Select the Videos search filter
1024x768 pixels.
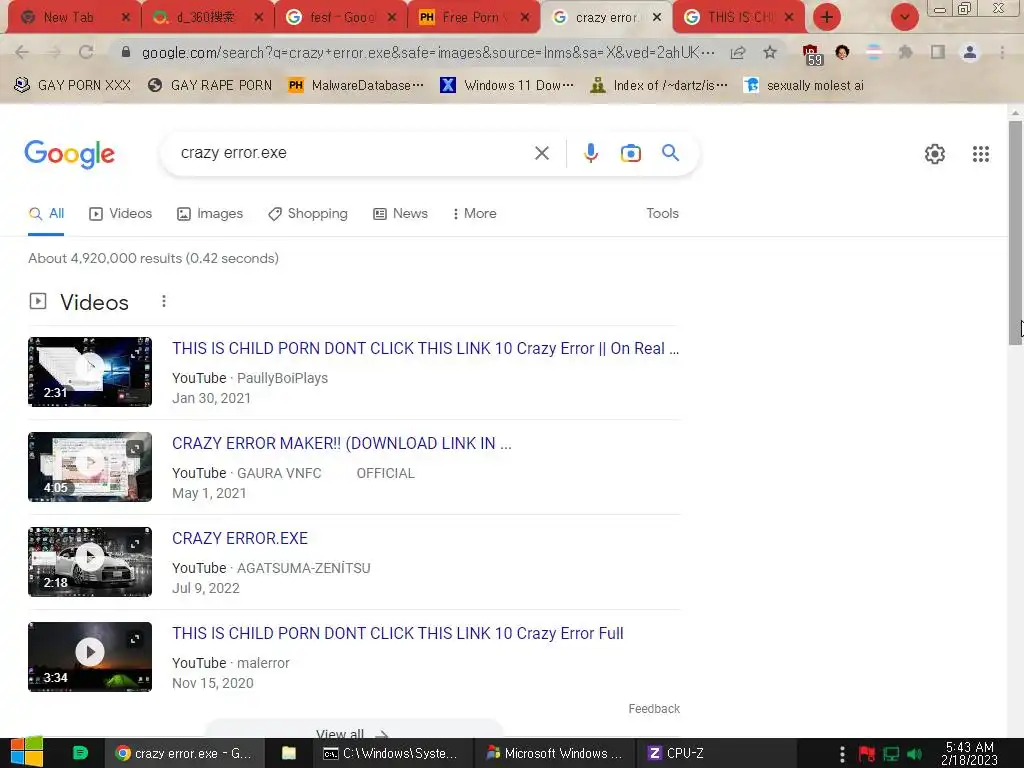pyautogui.click(x=121, y=214)
